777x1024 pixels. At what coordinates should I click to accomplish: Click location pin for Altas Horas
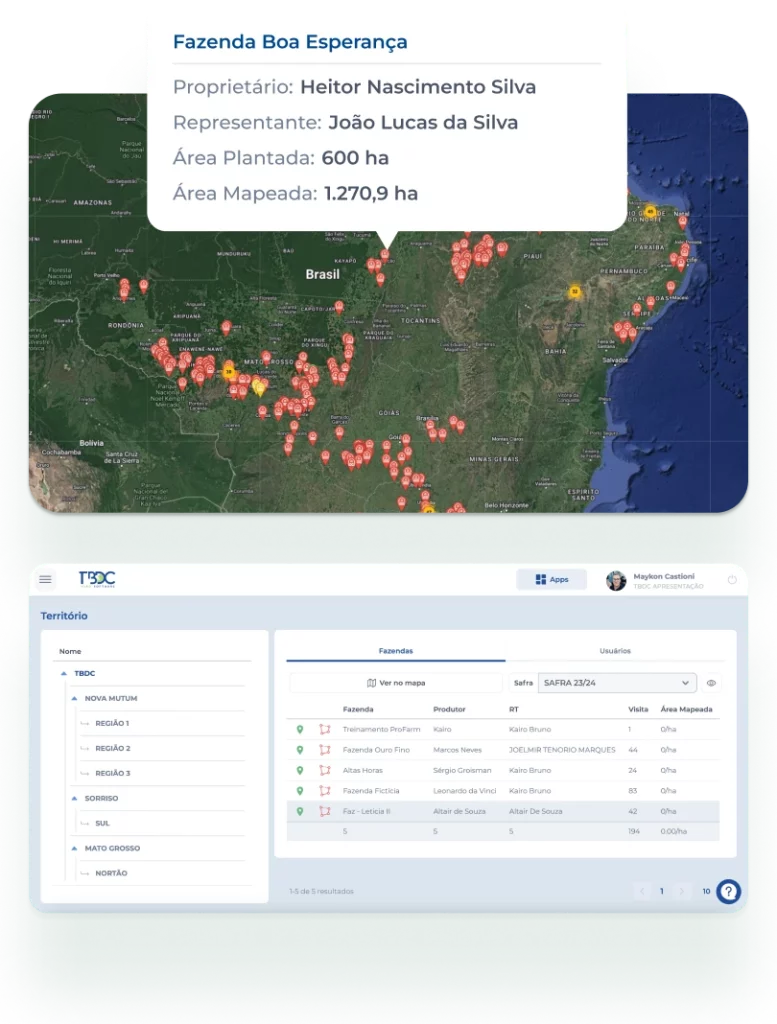299,770
